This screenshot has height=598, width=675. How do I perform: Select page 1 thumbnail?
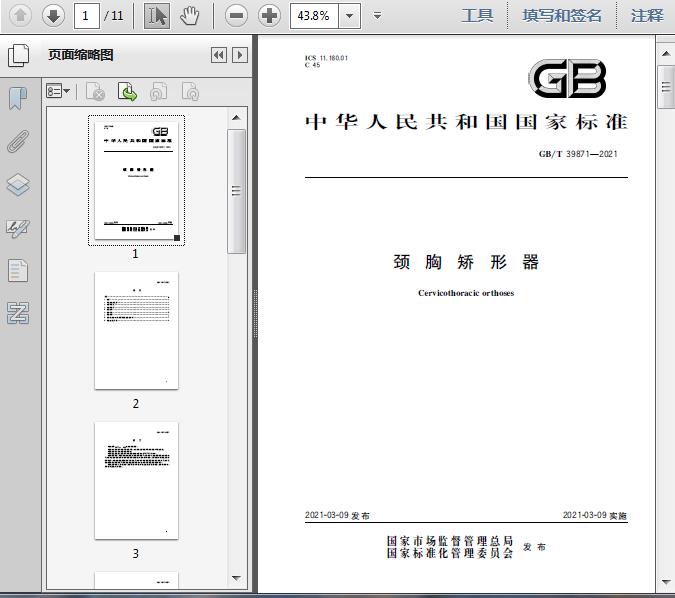136,180
